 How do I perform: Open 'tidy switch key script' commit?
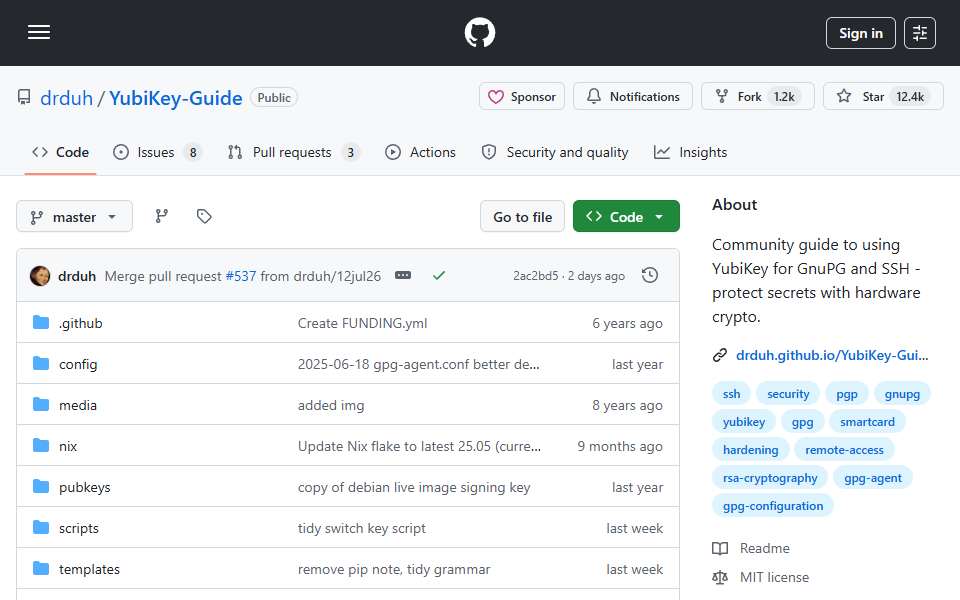click(x=361, y=528)
